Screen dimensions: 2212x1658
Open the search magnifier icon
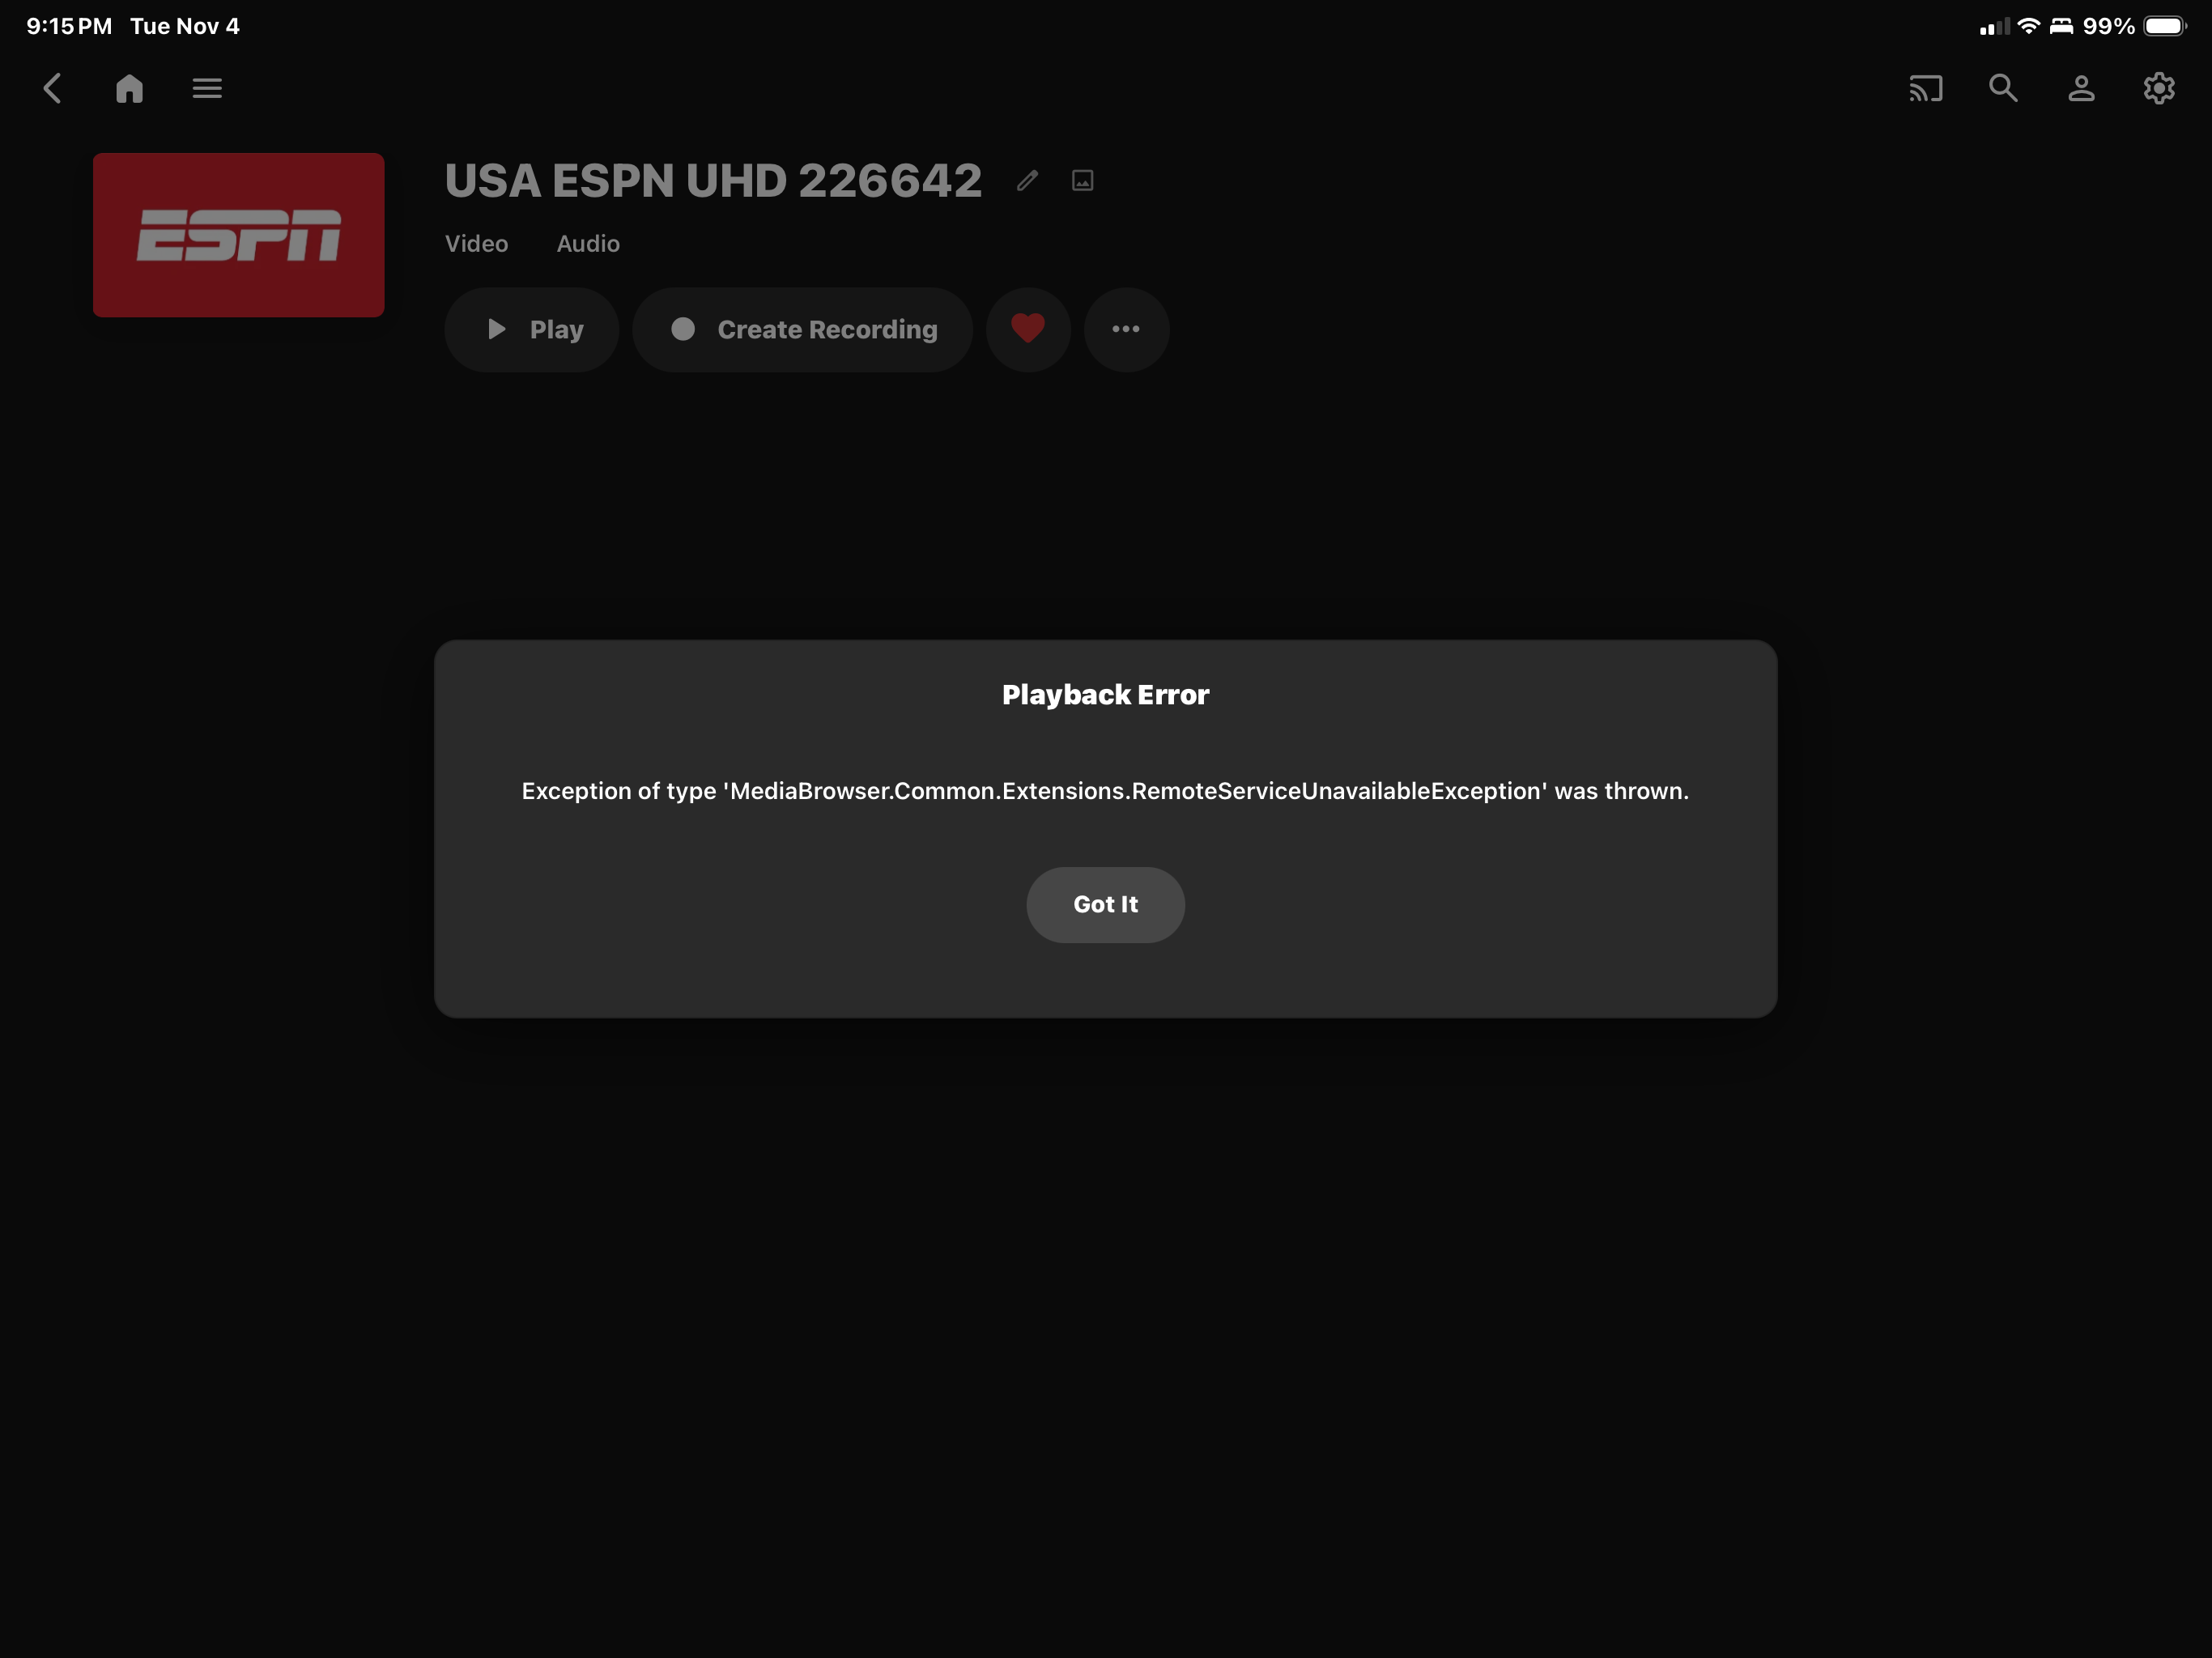click(2003, 88)
